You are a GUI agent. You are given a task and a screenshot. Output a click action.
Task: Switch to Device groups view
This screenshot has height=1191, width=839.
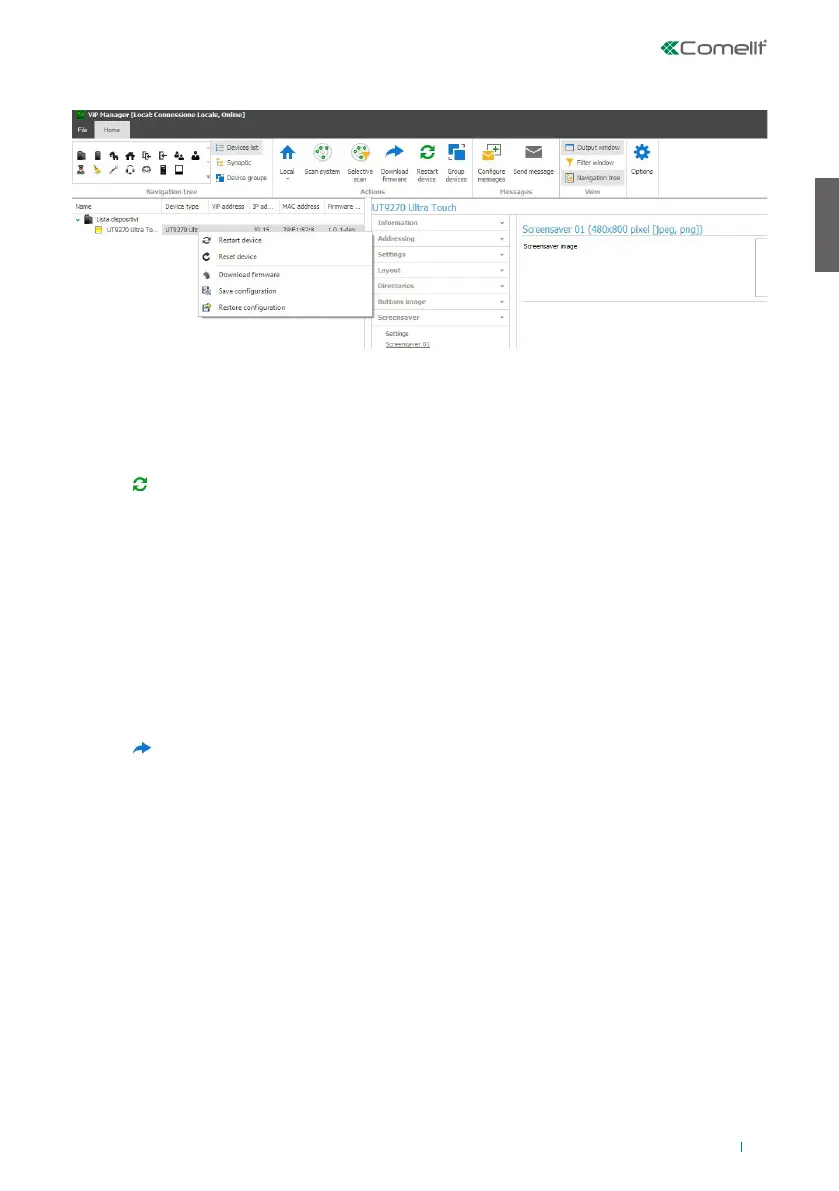point(241,178)
